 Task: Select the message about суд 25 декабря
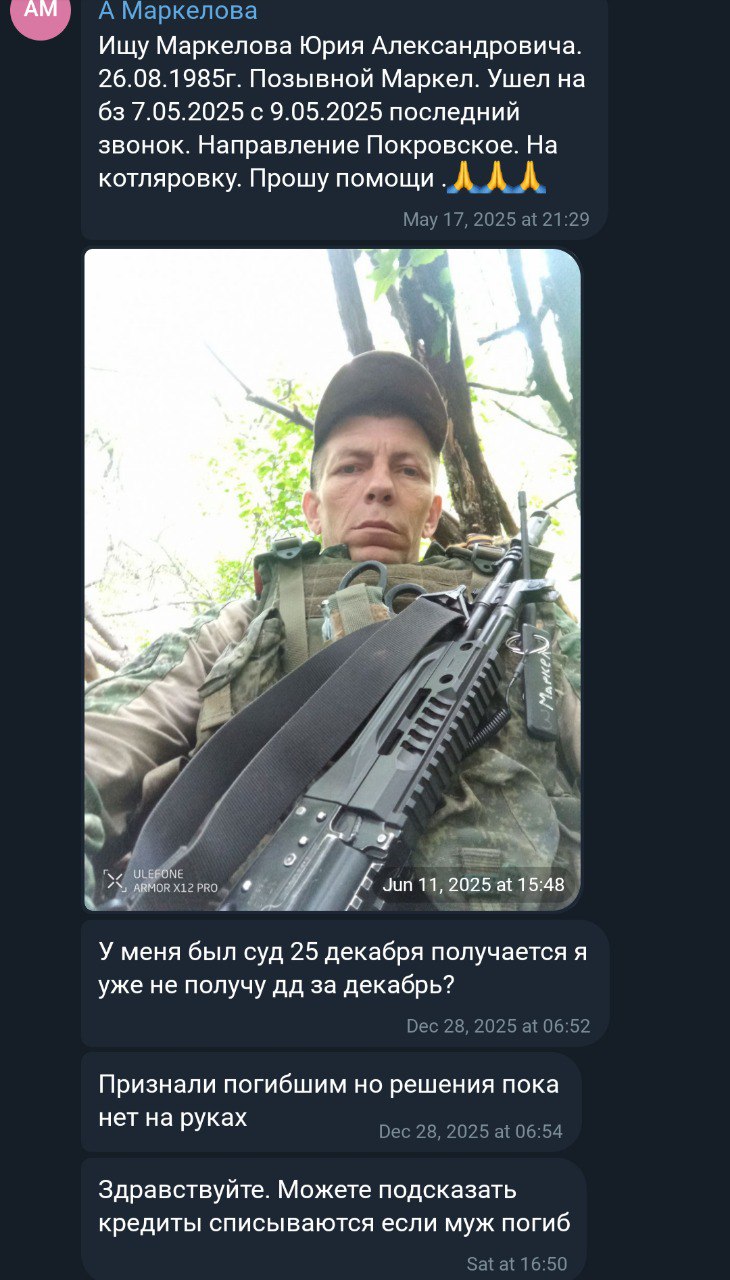[x=345, y=983]
